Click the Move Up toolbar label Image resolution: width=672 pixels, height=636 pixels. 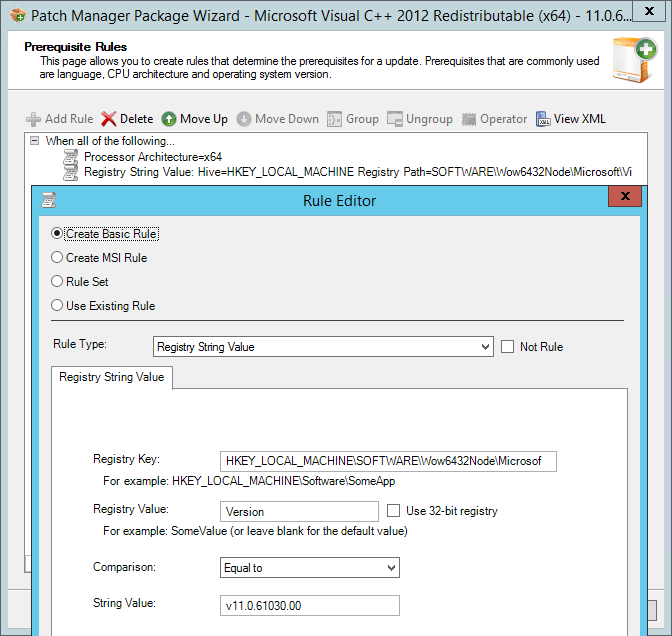coord(204,119)
